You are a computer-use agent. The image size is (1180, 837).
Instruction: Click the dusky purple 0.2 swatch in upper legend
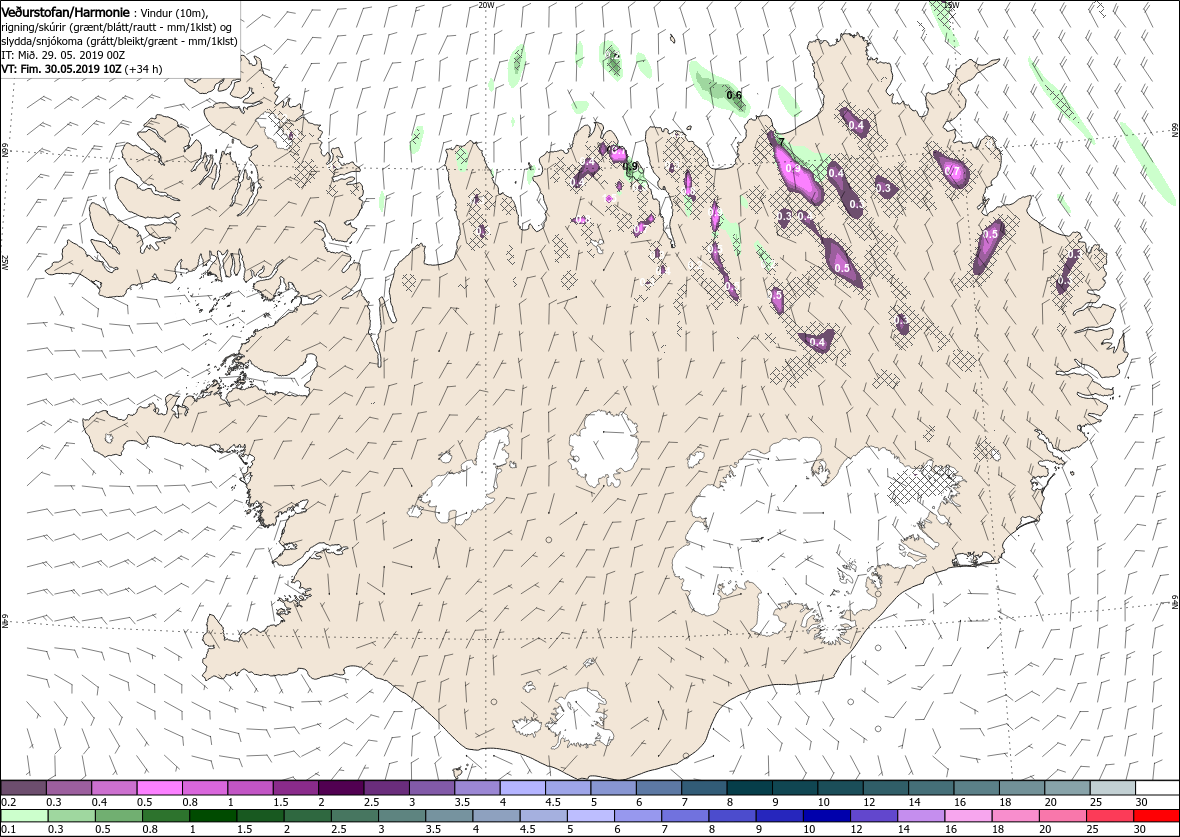(x=23, y=787)
